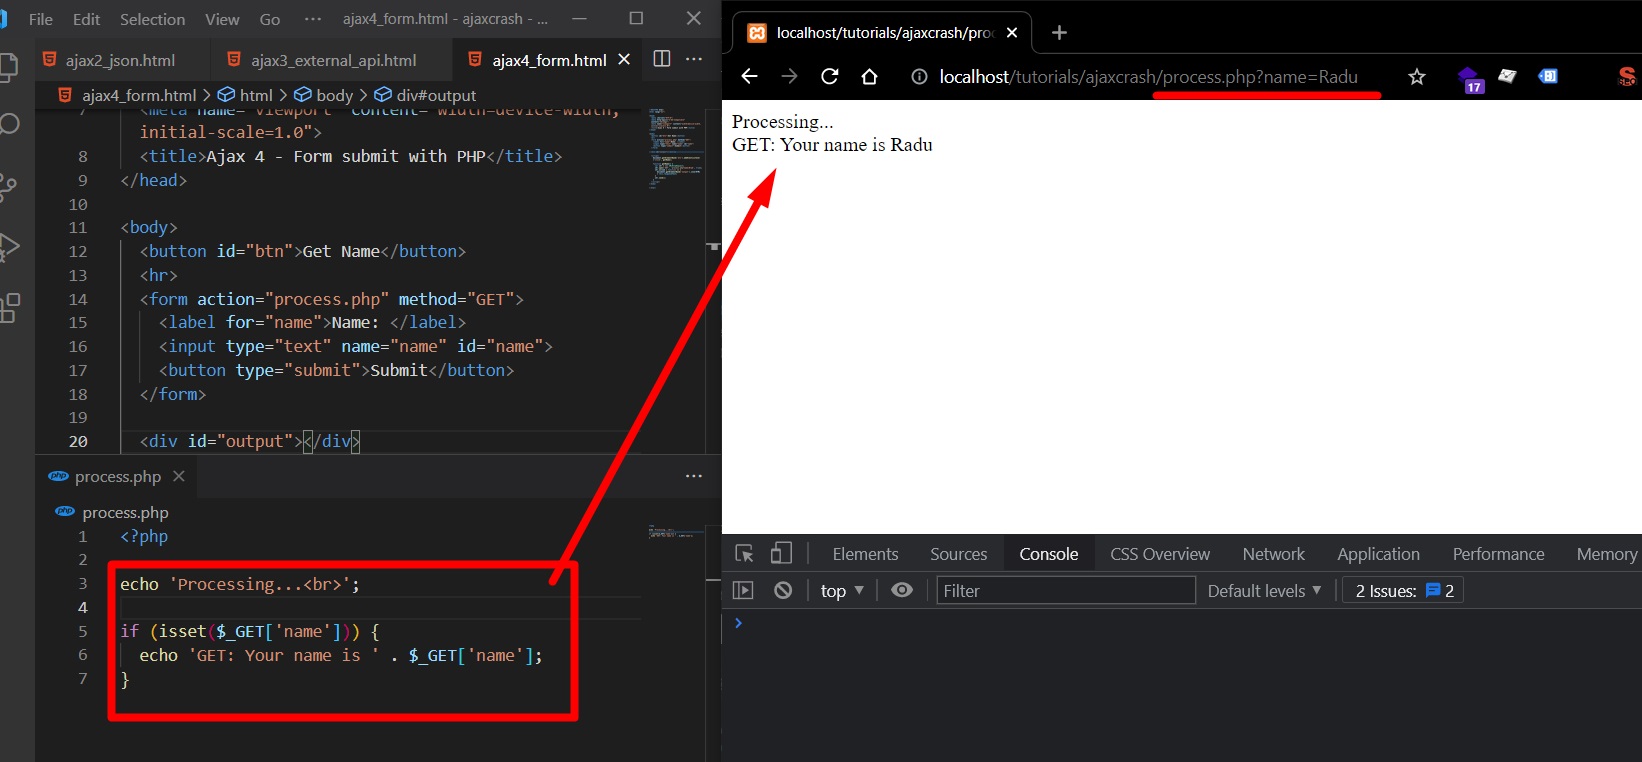
Task: Open the blue square browser extension
Action: [1548, 76]
